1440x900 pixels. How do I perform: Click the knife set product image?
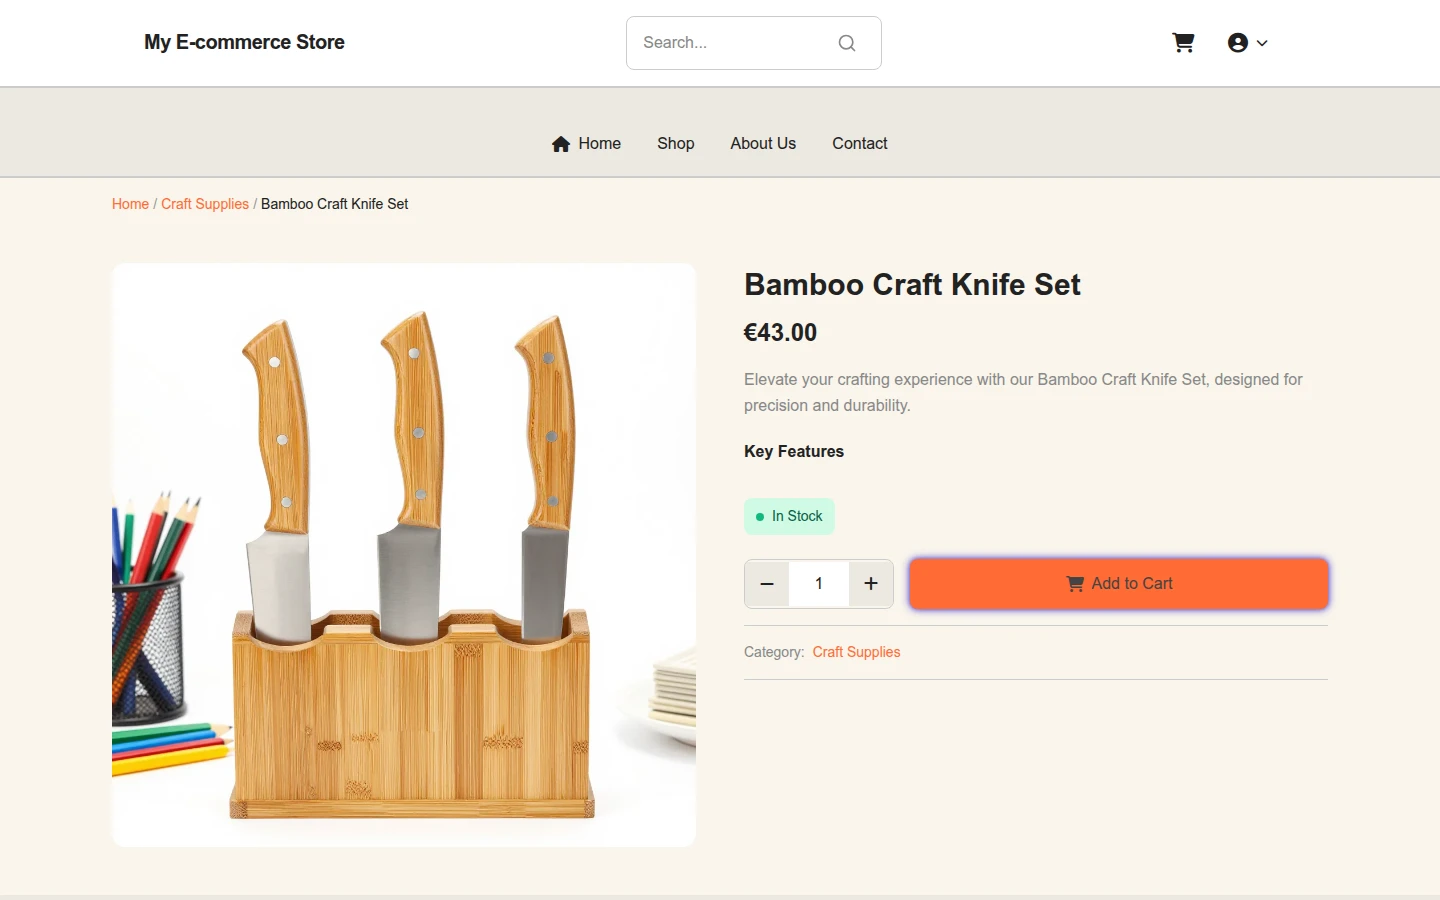click(404, 555)
